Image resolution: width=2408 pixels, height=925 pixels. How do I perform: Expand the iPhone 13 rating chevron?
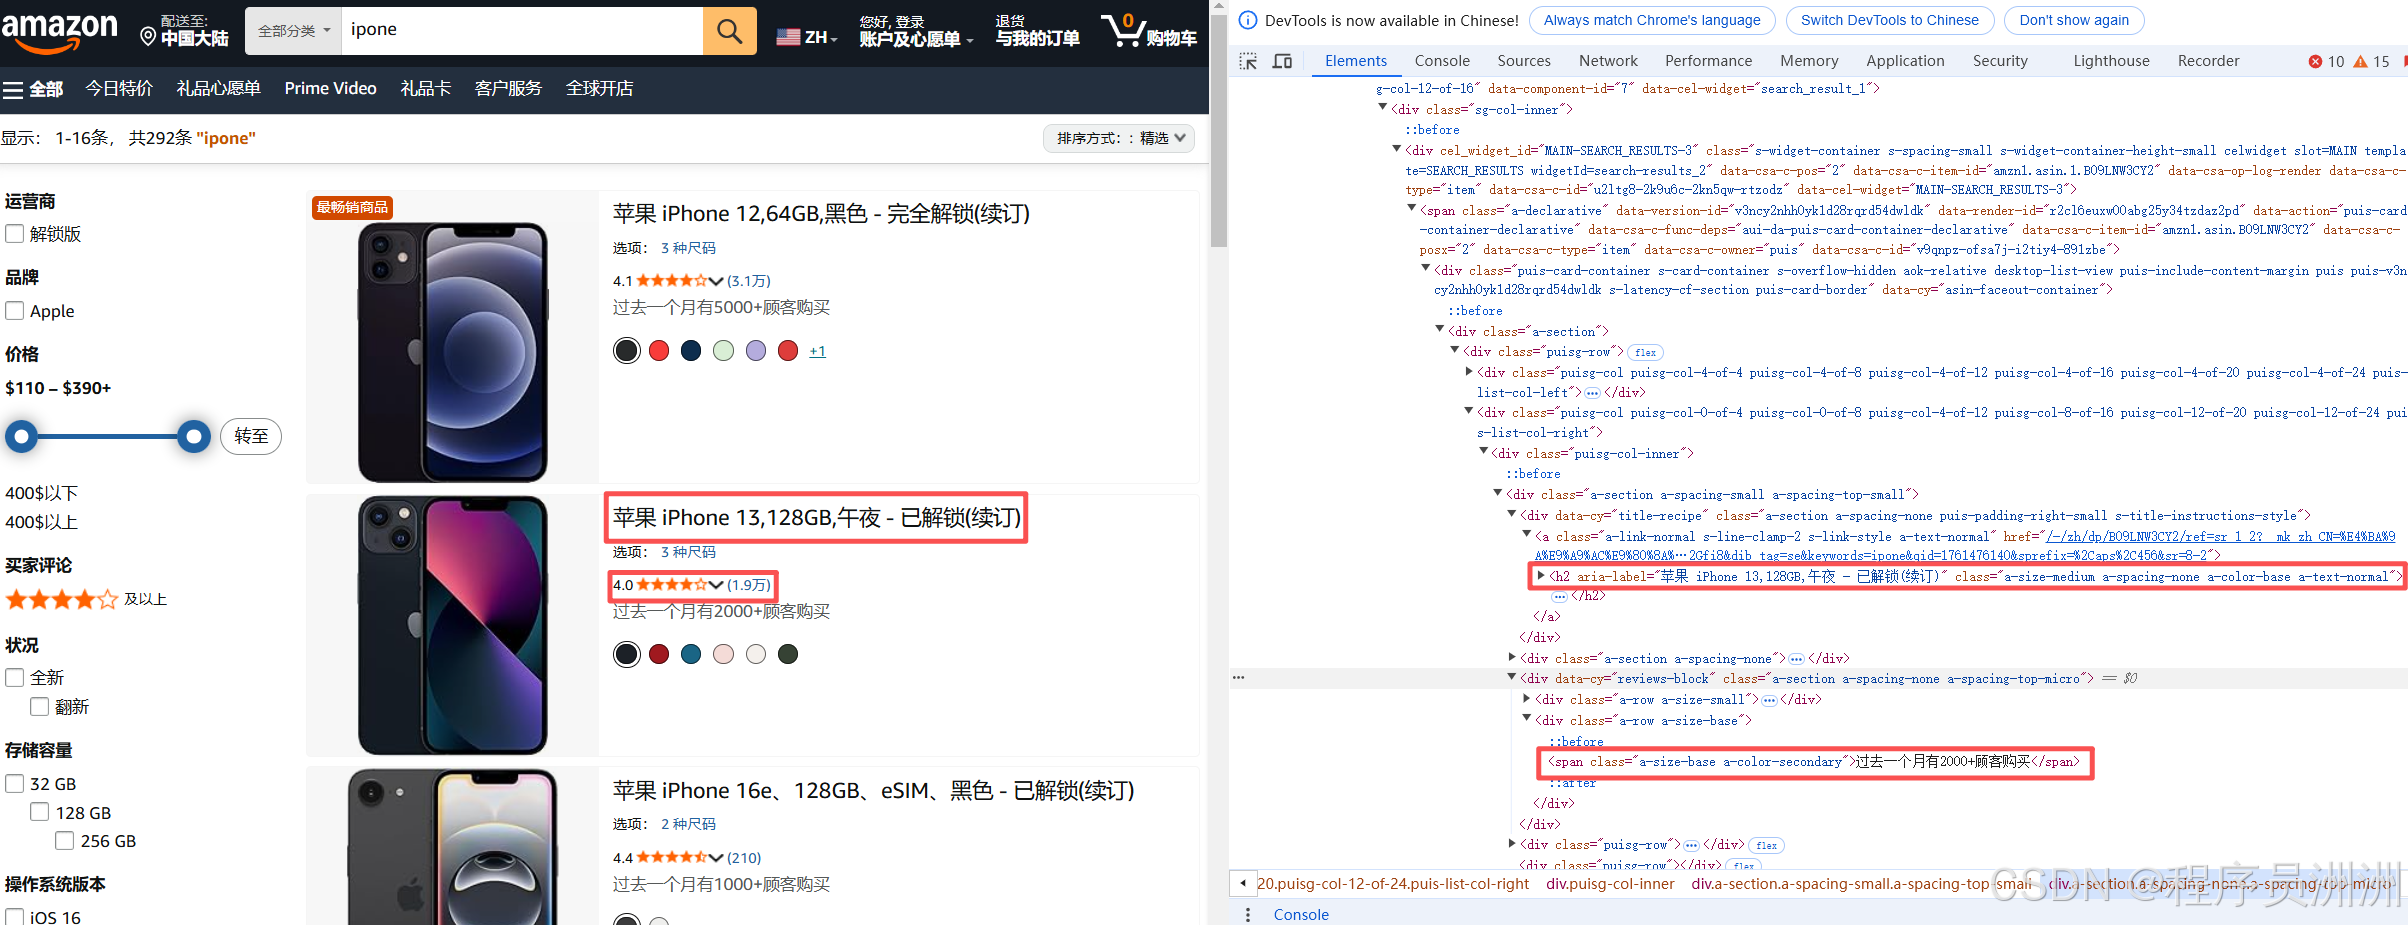point(716,585)
